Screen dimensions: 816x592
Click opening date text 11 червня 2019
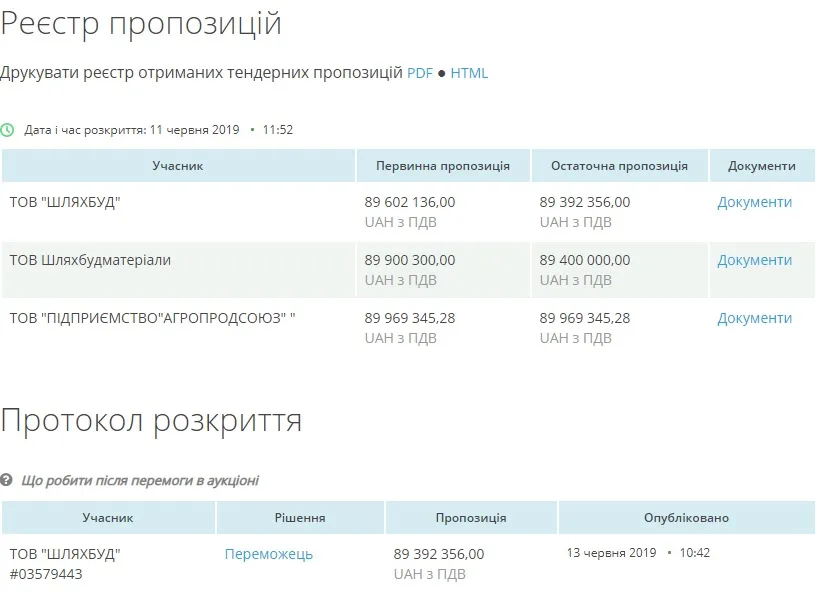click(195, 130)
